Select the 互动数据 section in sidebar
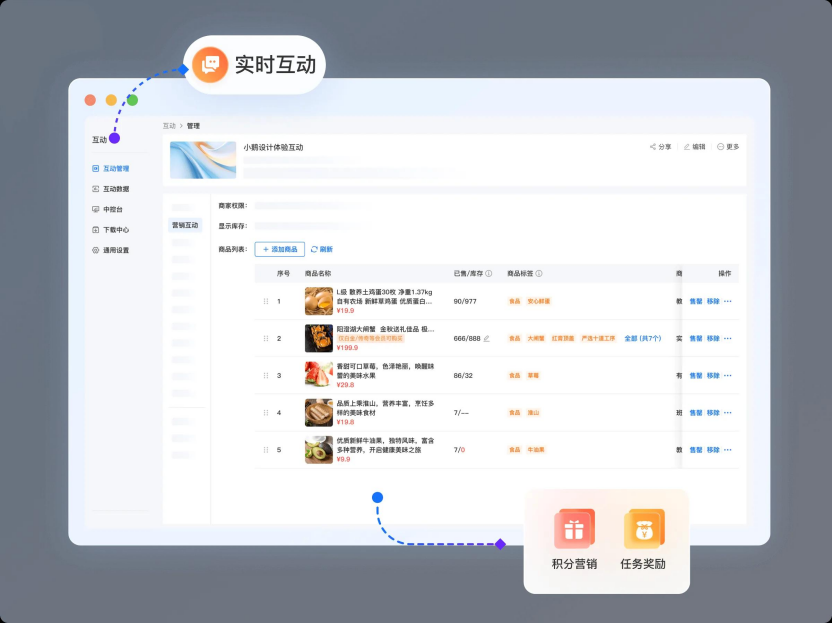 click(x=94, y=187)
